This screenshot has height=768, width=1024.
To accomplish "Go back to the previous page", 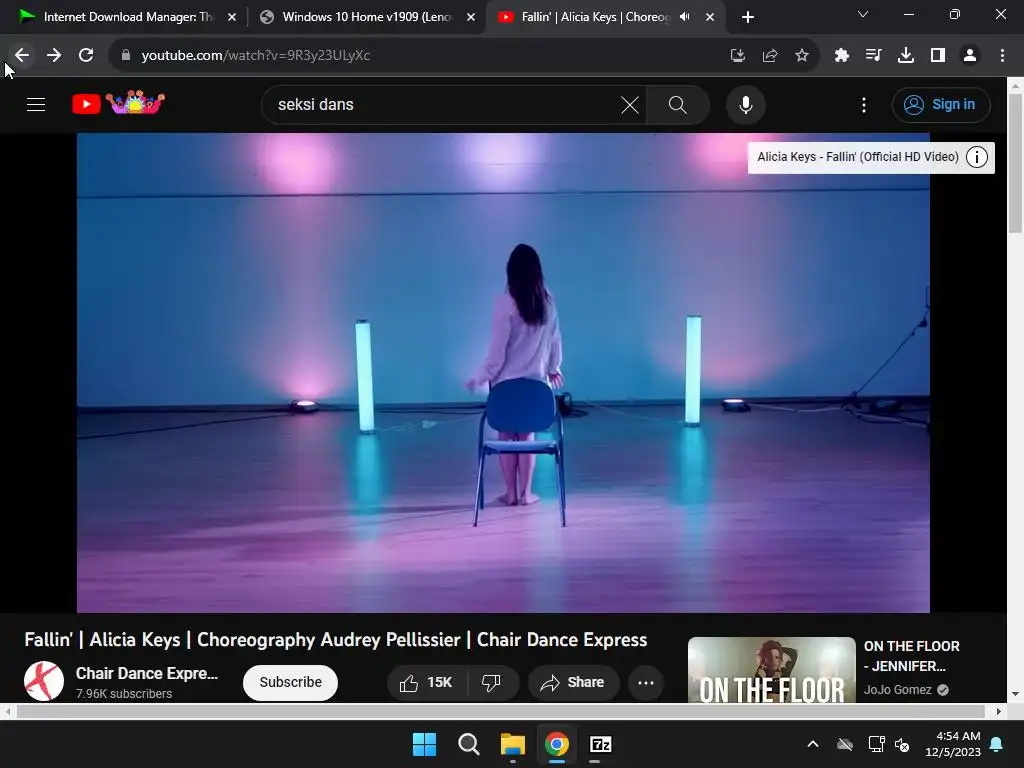I will 22,56.
